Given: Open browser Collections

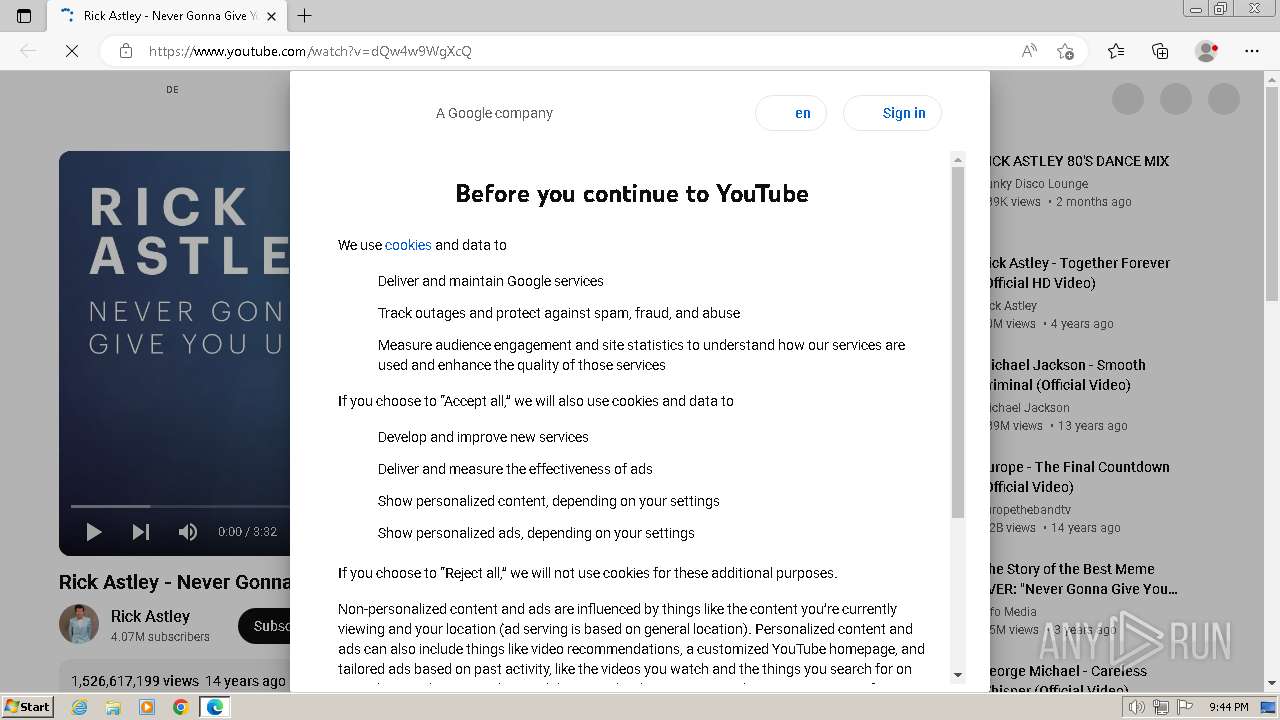Looking at the screenshot, I should 1160,51.
